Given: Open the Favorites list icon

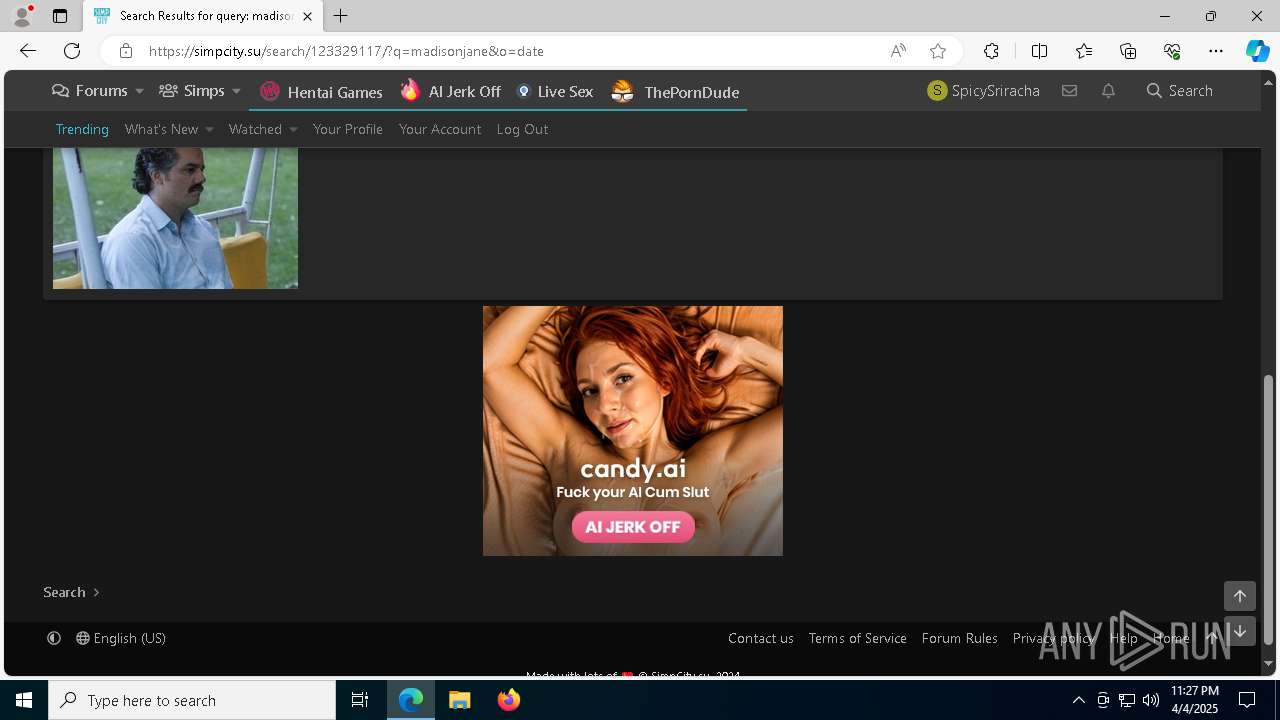Looking at the screenshot, I should click(x=1084, y=51).
